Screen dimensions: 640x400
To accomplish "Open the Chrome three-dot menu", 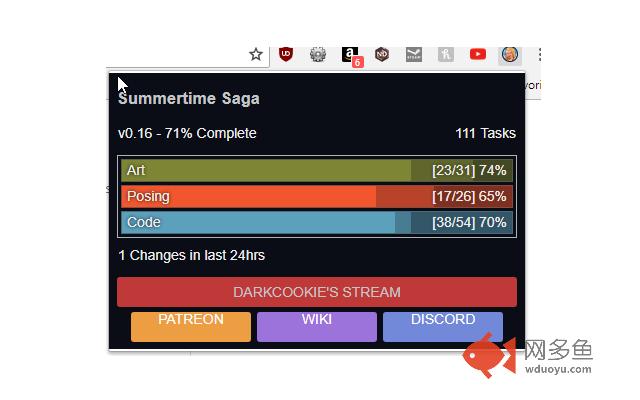I will [x=540, y=54].
